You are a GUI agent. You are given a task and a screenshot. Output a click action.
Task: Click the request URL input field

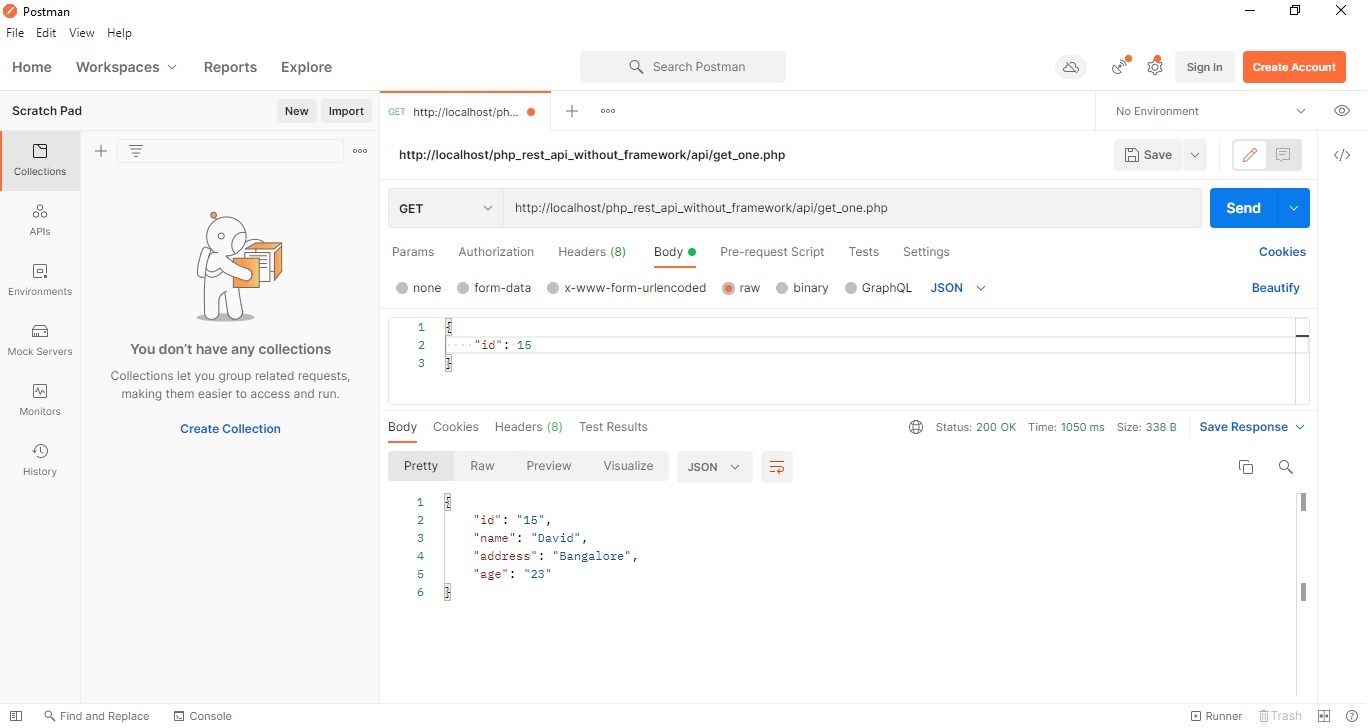[850, 208]
